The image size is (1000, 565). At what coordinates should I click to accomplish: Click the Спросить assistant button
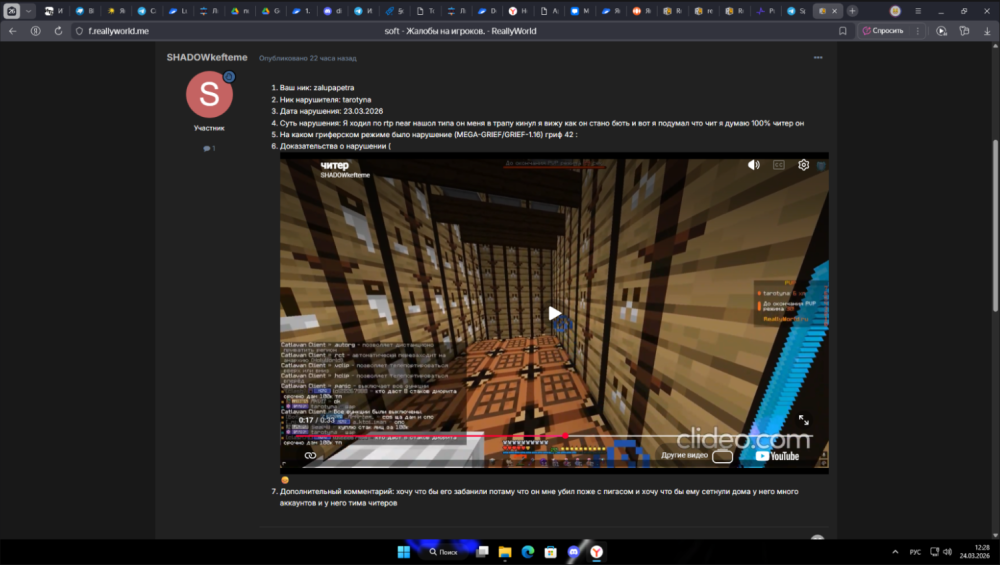click(883, 31)
